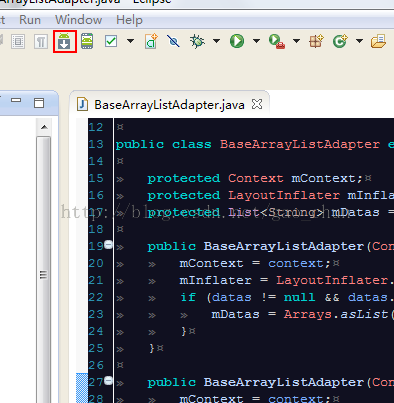Click 'LayoutInflater' type on line 16
Viewport: 394px width, 403px height.
(284, 195)
